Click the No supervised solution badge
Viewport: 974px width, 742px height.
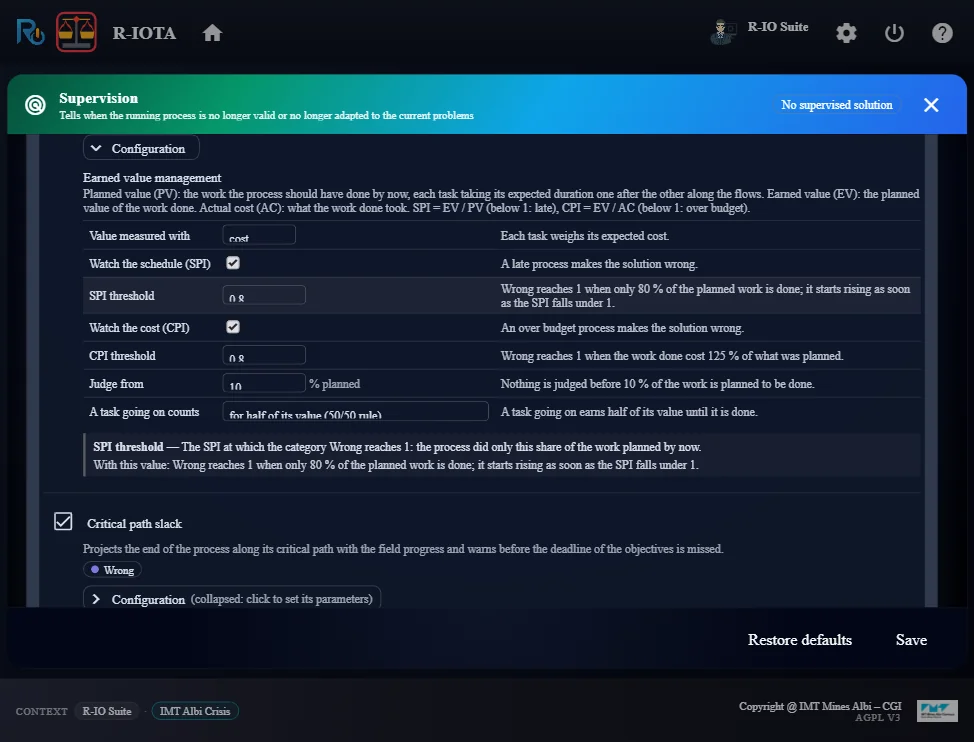point(837,105)
